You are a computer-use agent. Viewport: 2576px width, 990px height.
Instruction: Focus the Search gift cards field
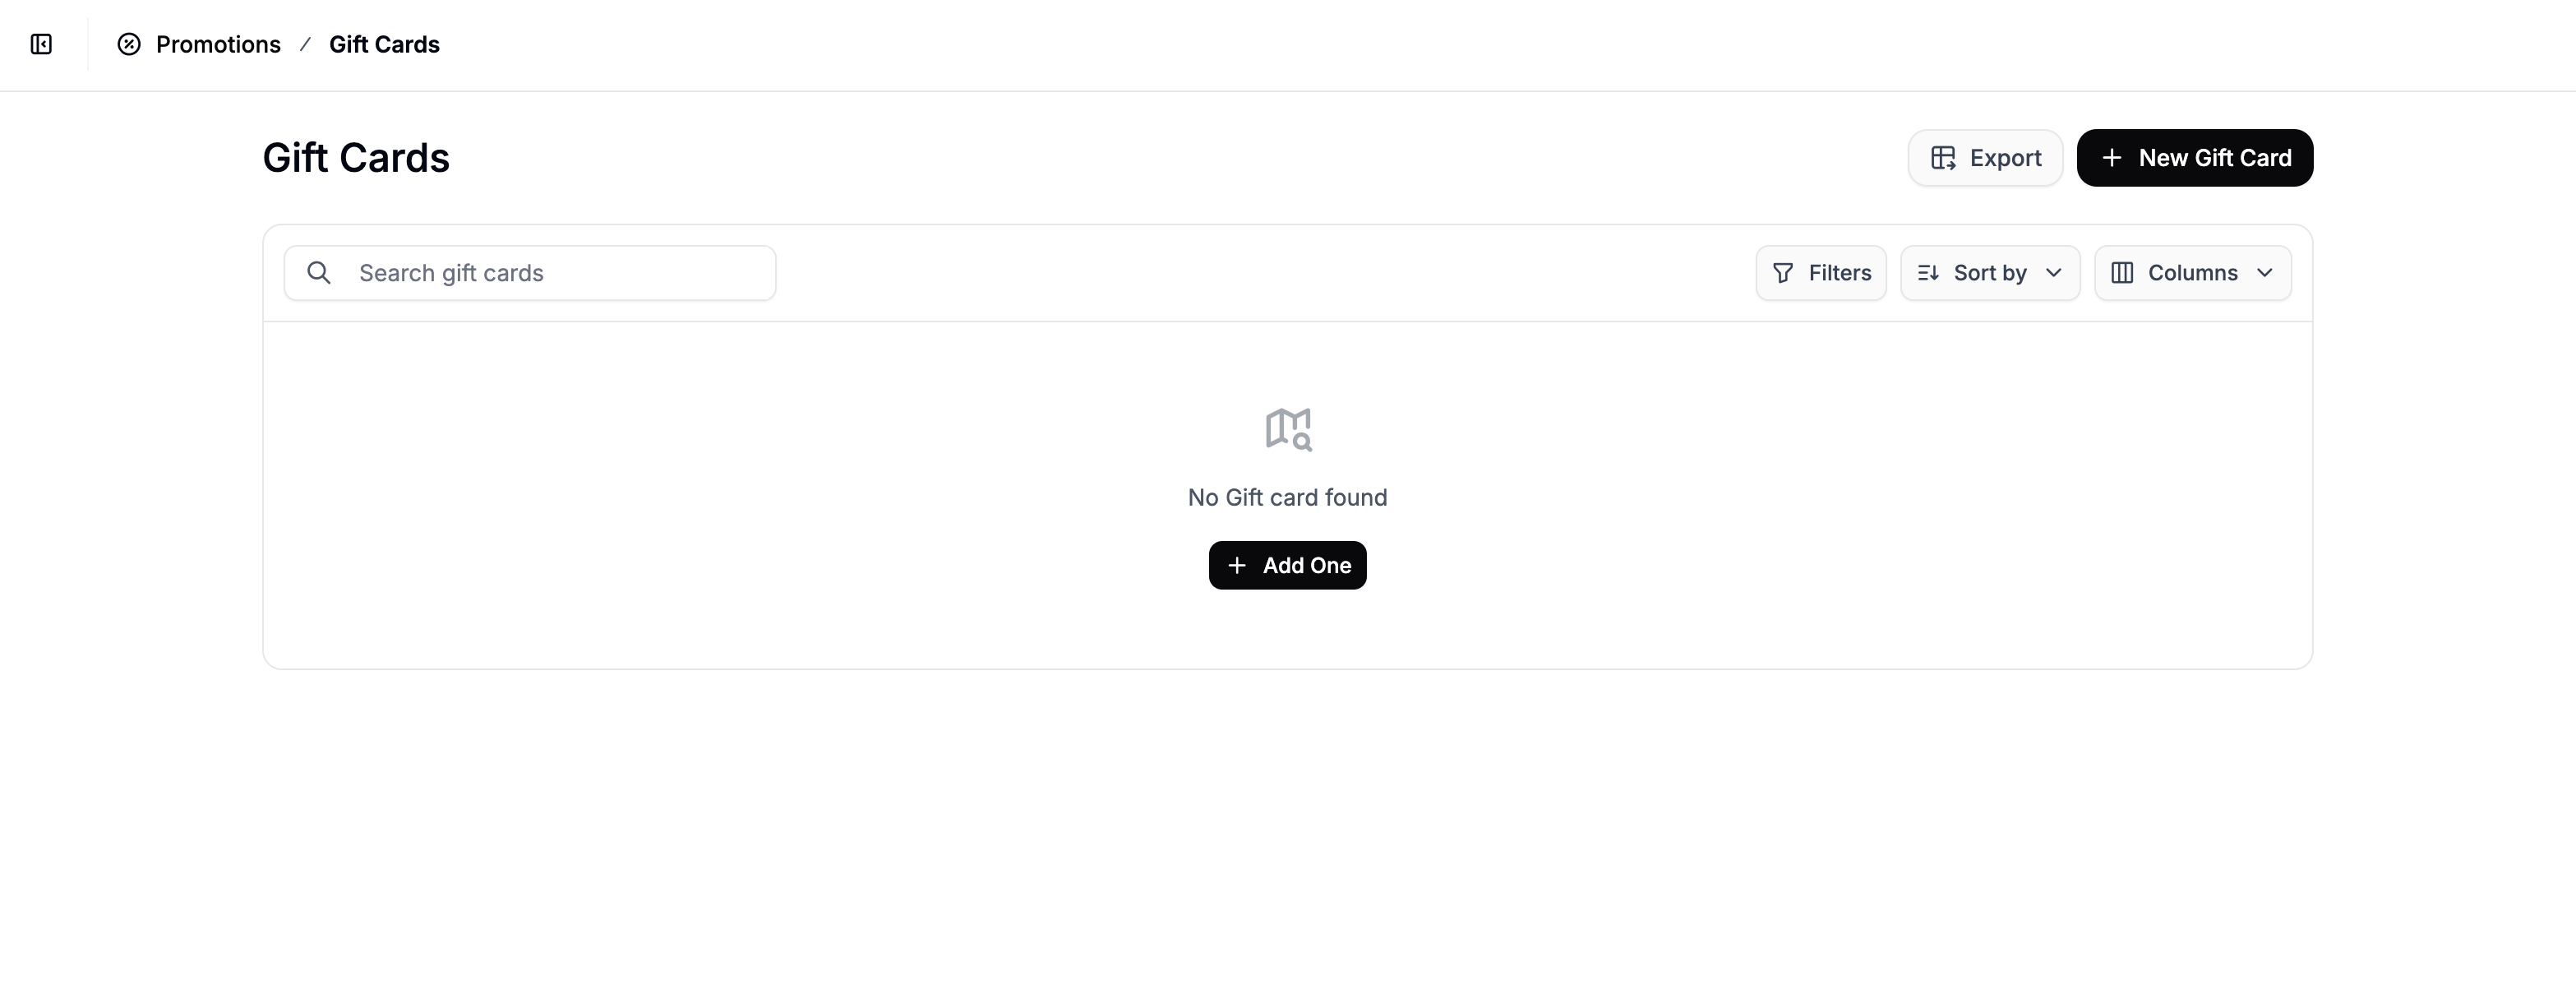[530, 273]
